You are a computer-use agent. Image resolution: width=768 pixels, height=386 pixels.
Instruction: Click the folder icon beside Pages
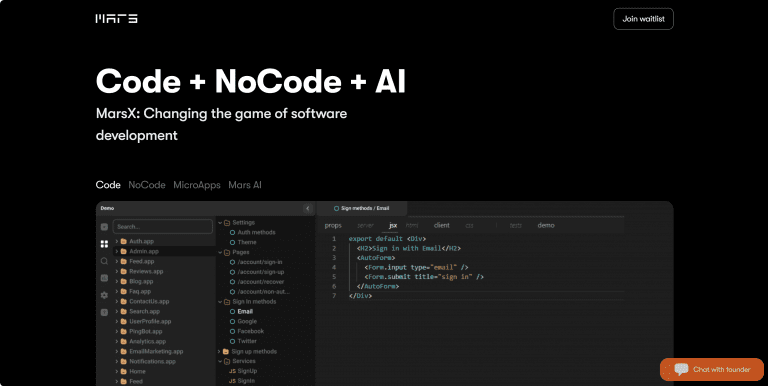(227, 252)
